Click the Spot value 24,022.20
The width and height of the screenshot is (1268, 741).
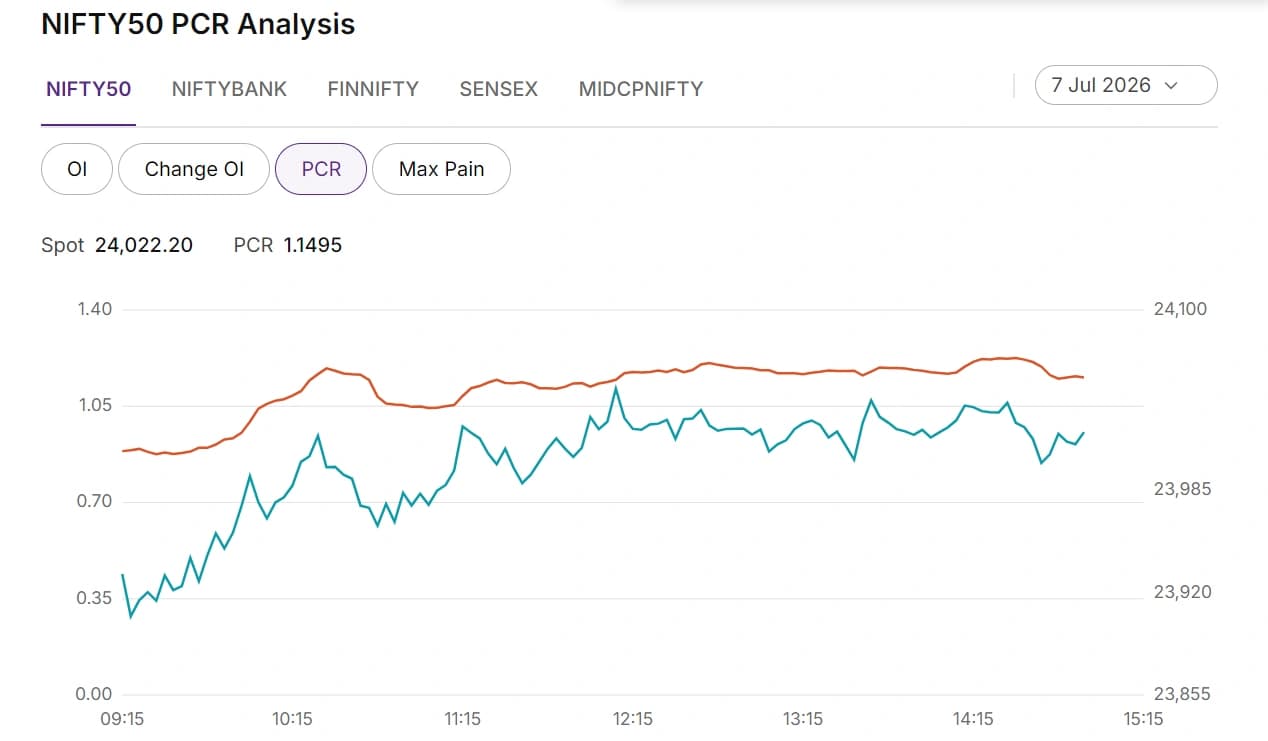coord(144,245)
